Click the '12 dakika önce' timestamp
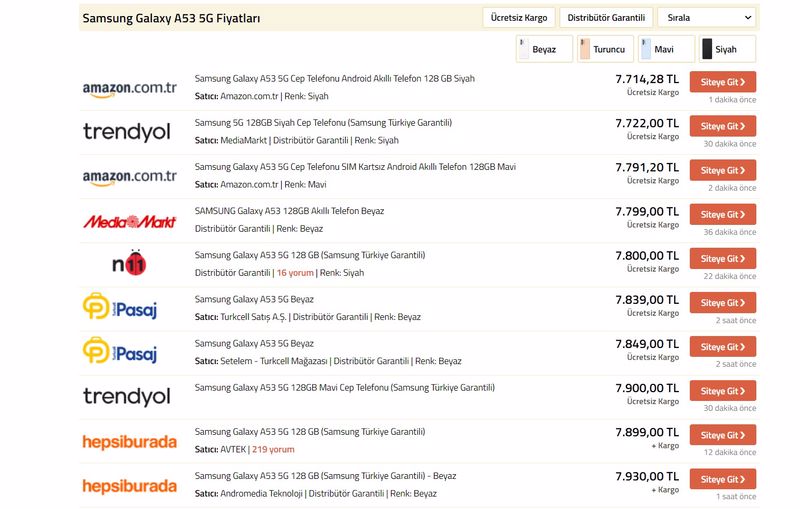 coord(730,452)
